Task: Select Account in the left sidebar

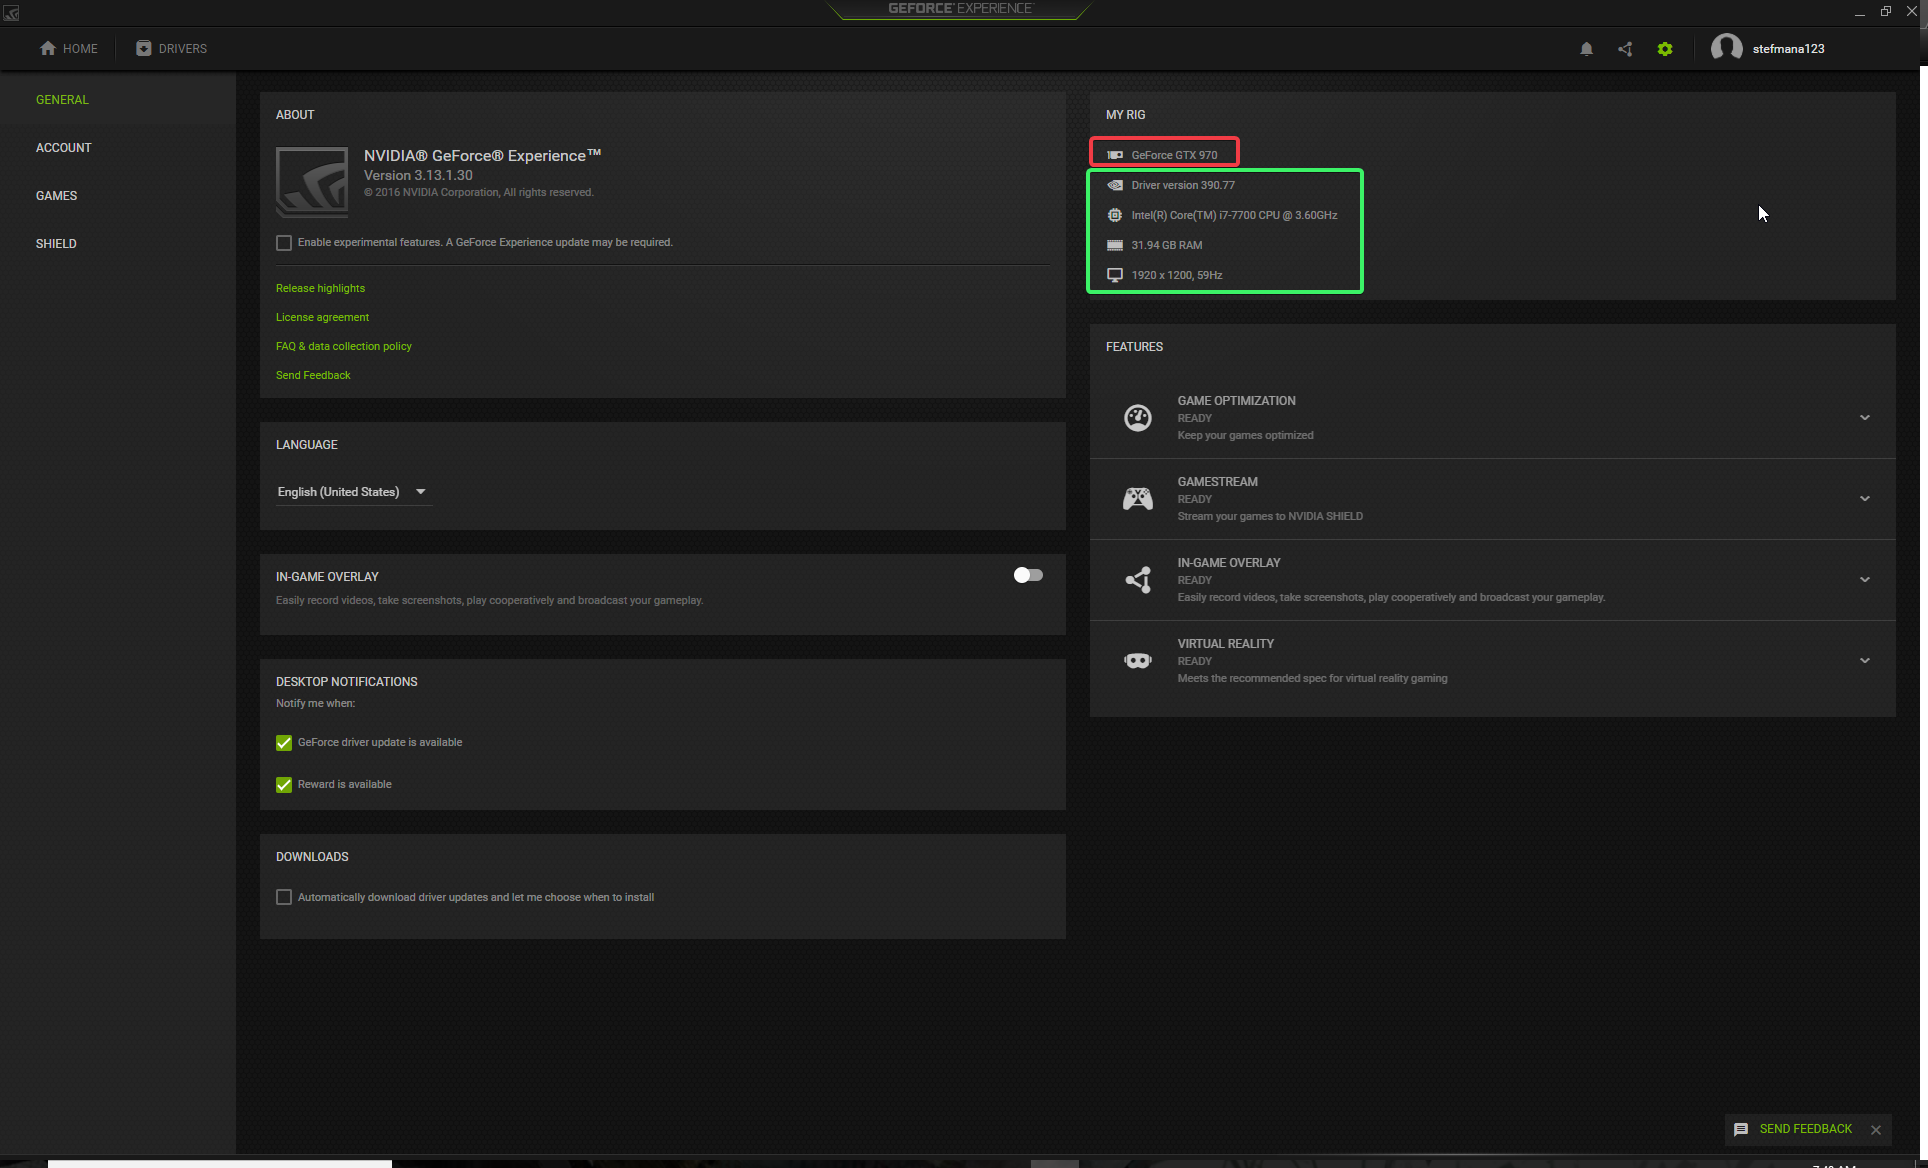Action: (64, 148)
